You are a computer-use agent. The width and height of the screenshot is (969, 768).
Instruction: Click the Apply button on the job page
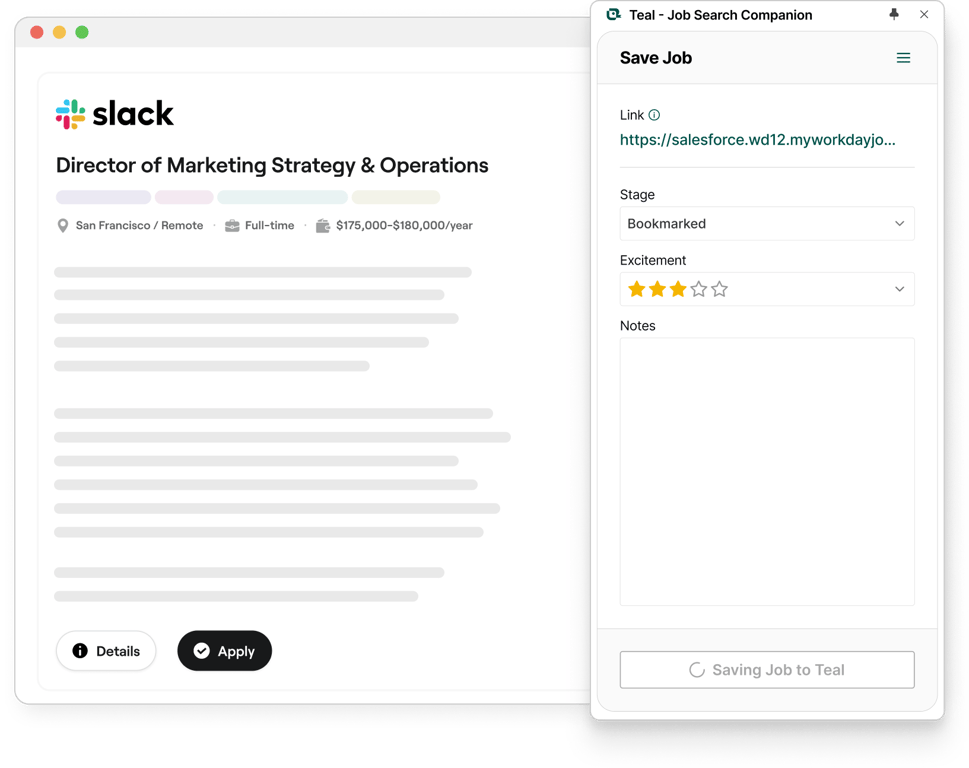click(224, 651)
